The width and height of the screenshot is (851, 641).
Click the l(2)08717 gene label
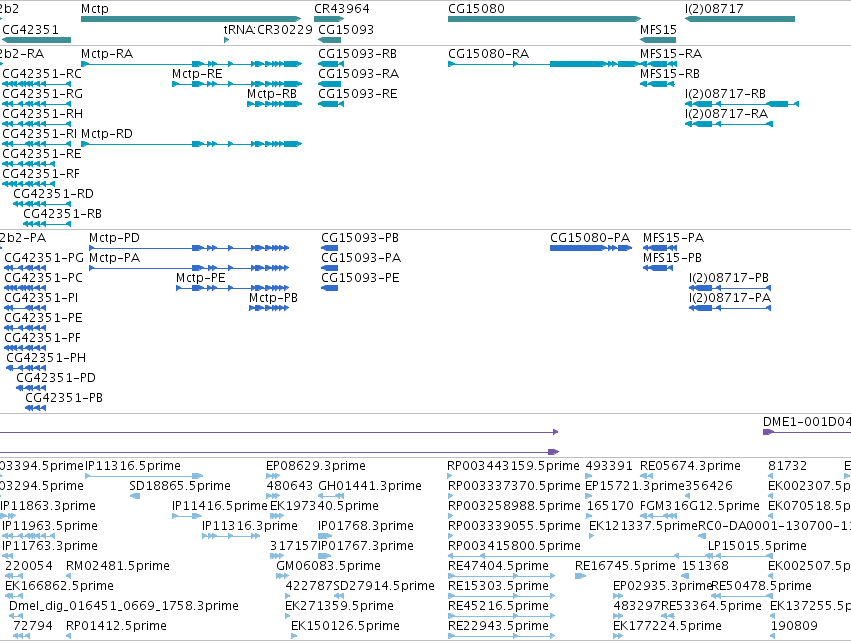point(714,9)
